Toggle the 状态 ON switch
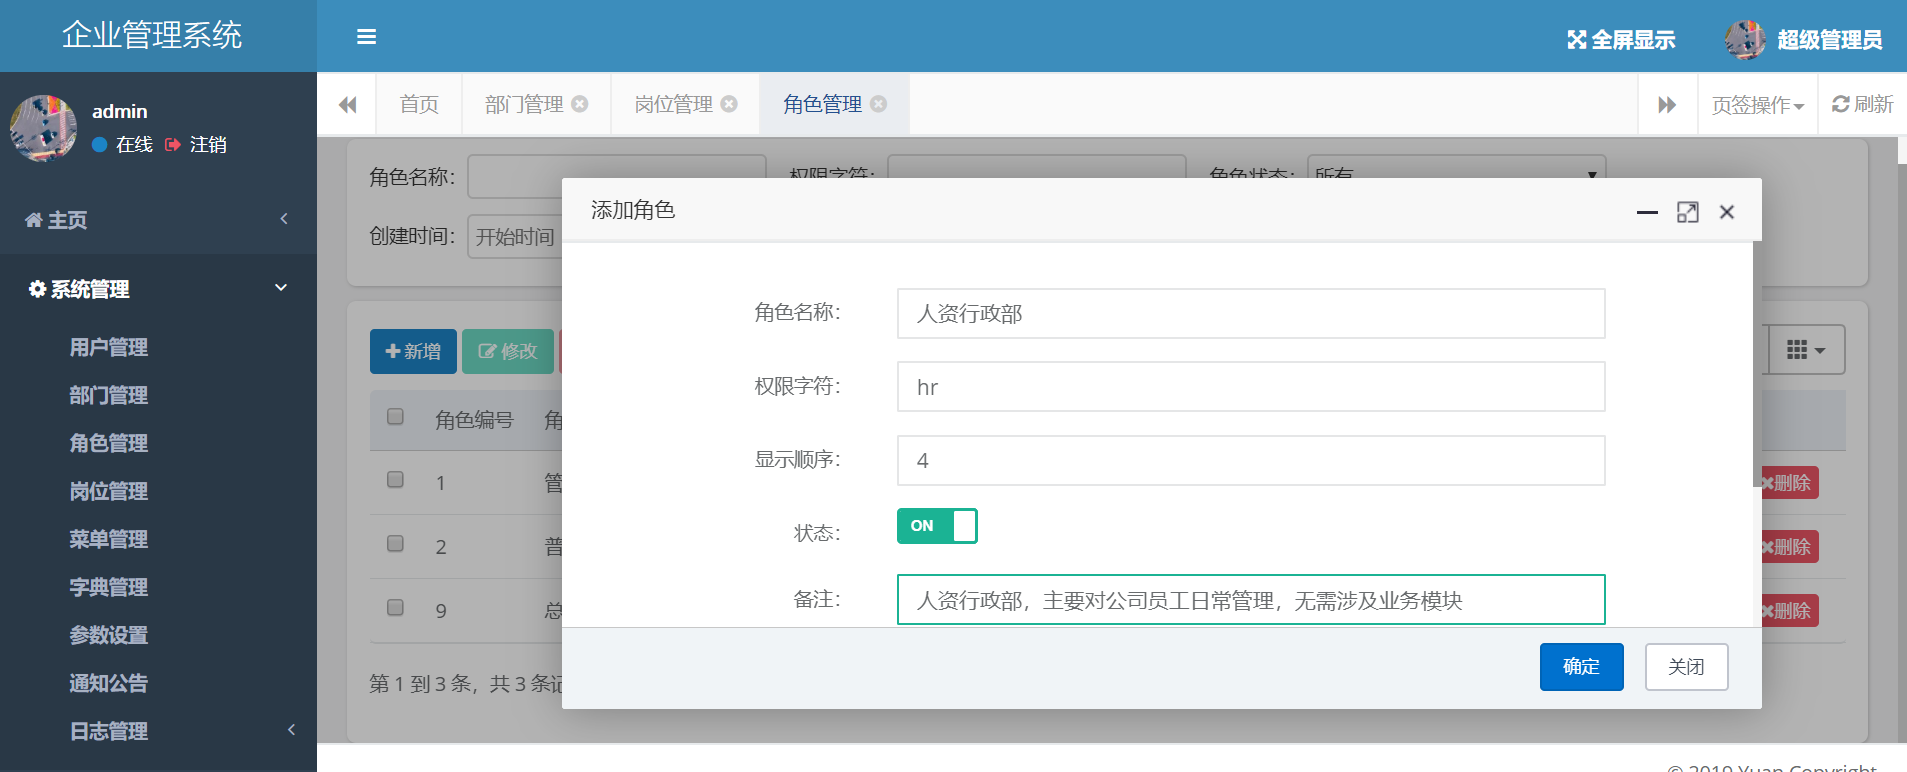This screenshot has width=1907, height=772. [x=937, y=526]
